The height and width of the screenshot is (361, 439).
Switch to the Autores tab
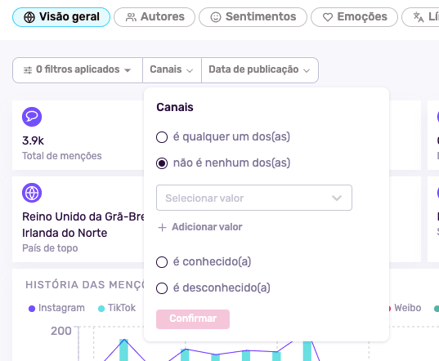tap(154, 17)
